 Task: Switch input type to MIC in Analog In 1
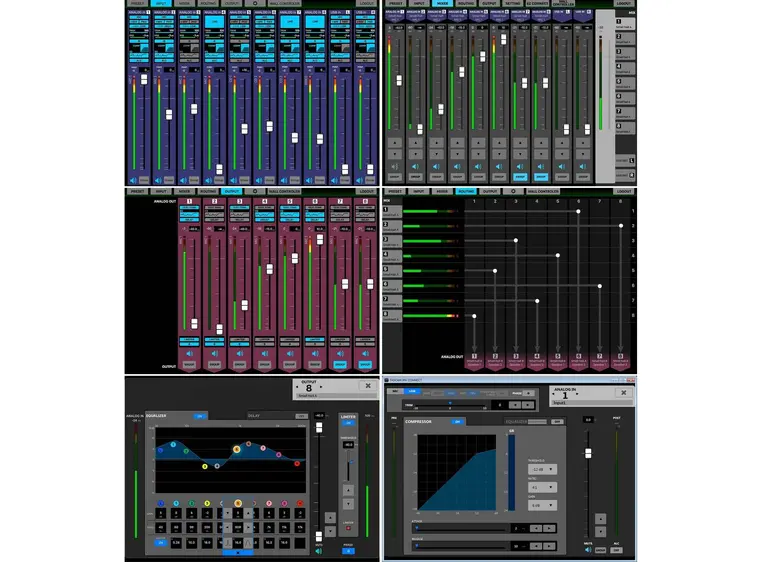click(396, 391)
